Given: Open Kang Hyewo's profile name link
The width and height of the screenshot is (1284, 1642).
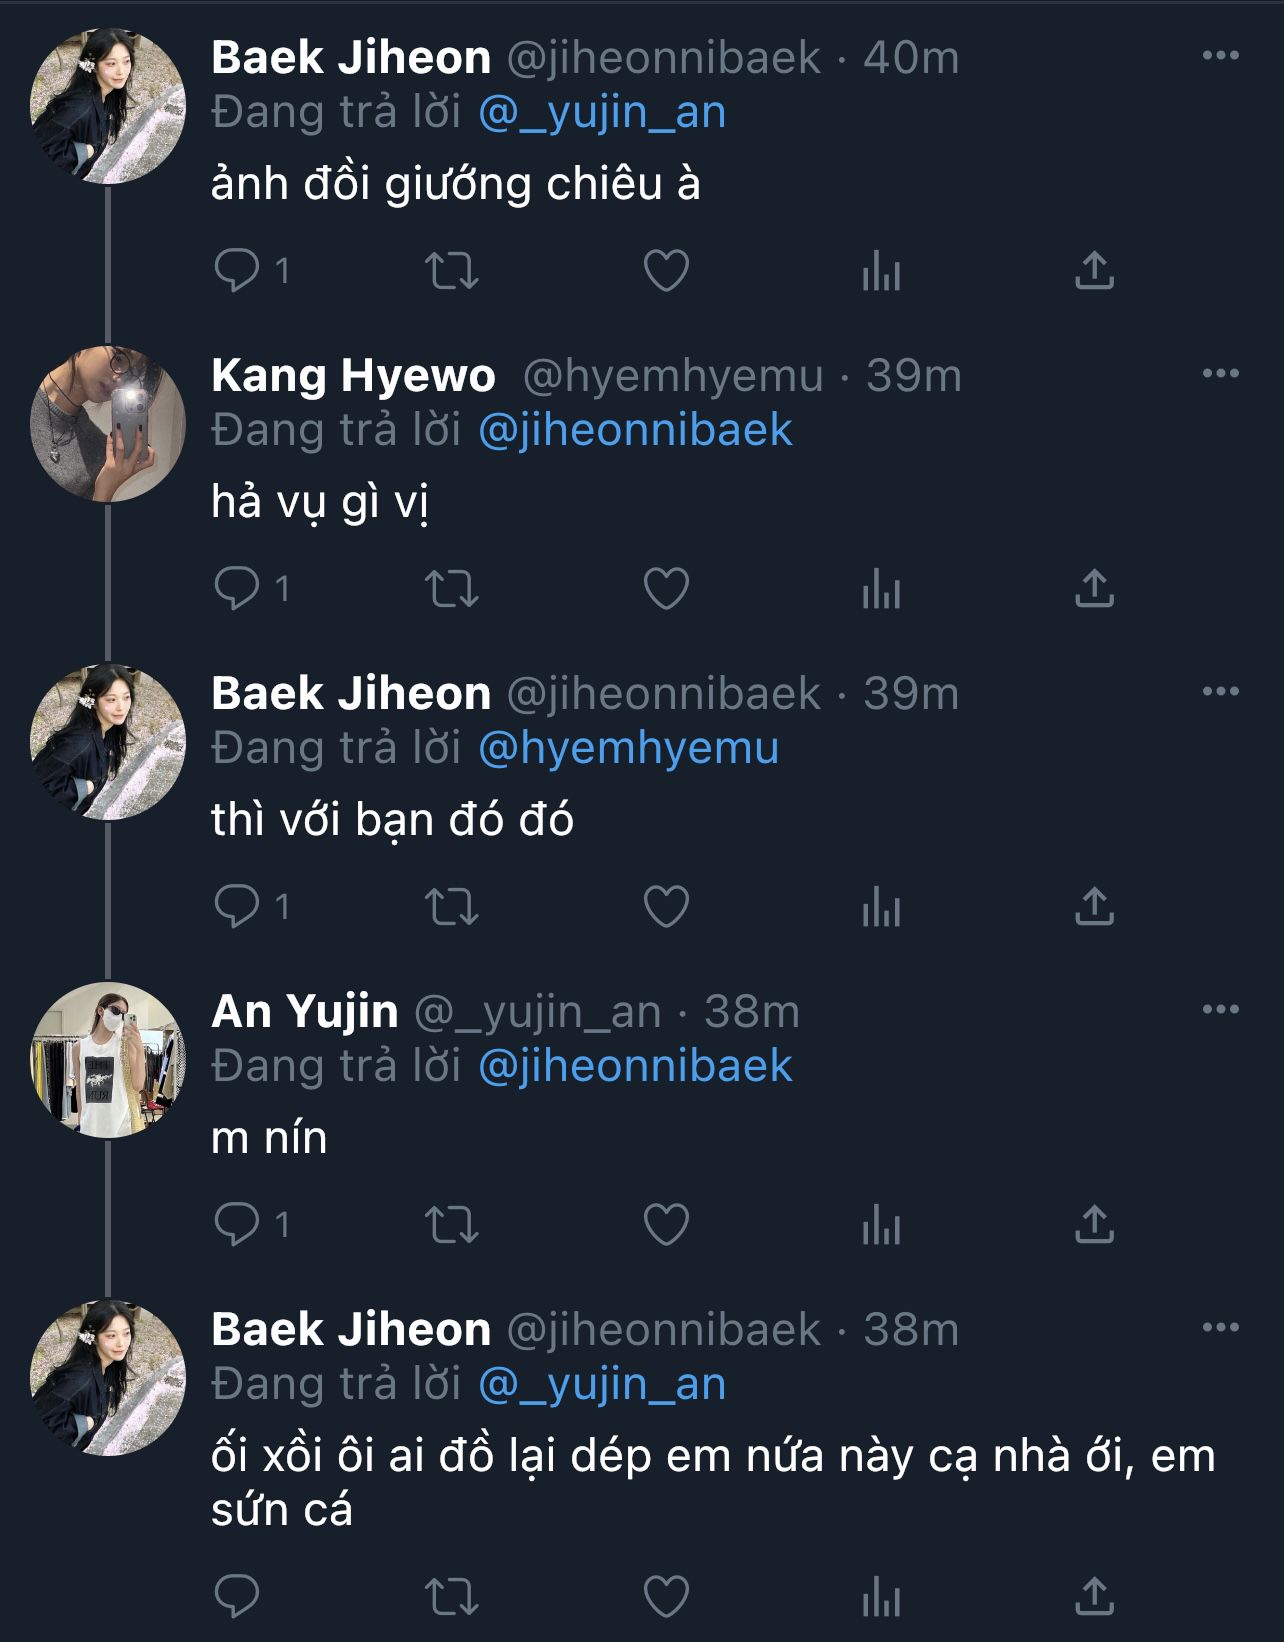Looking at the screenshot, I should pos(353,376).
